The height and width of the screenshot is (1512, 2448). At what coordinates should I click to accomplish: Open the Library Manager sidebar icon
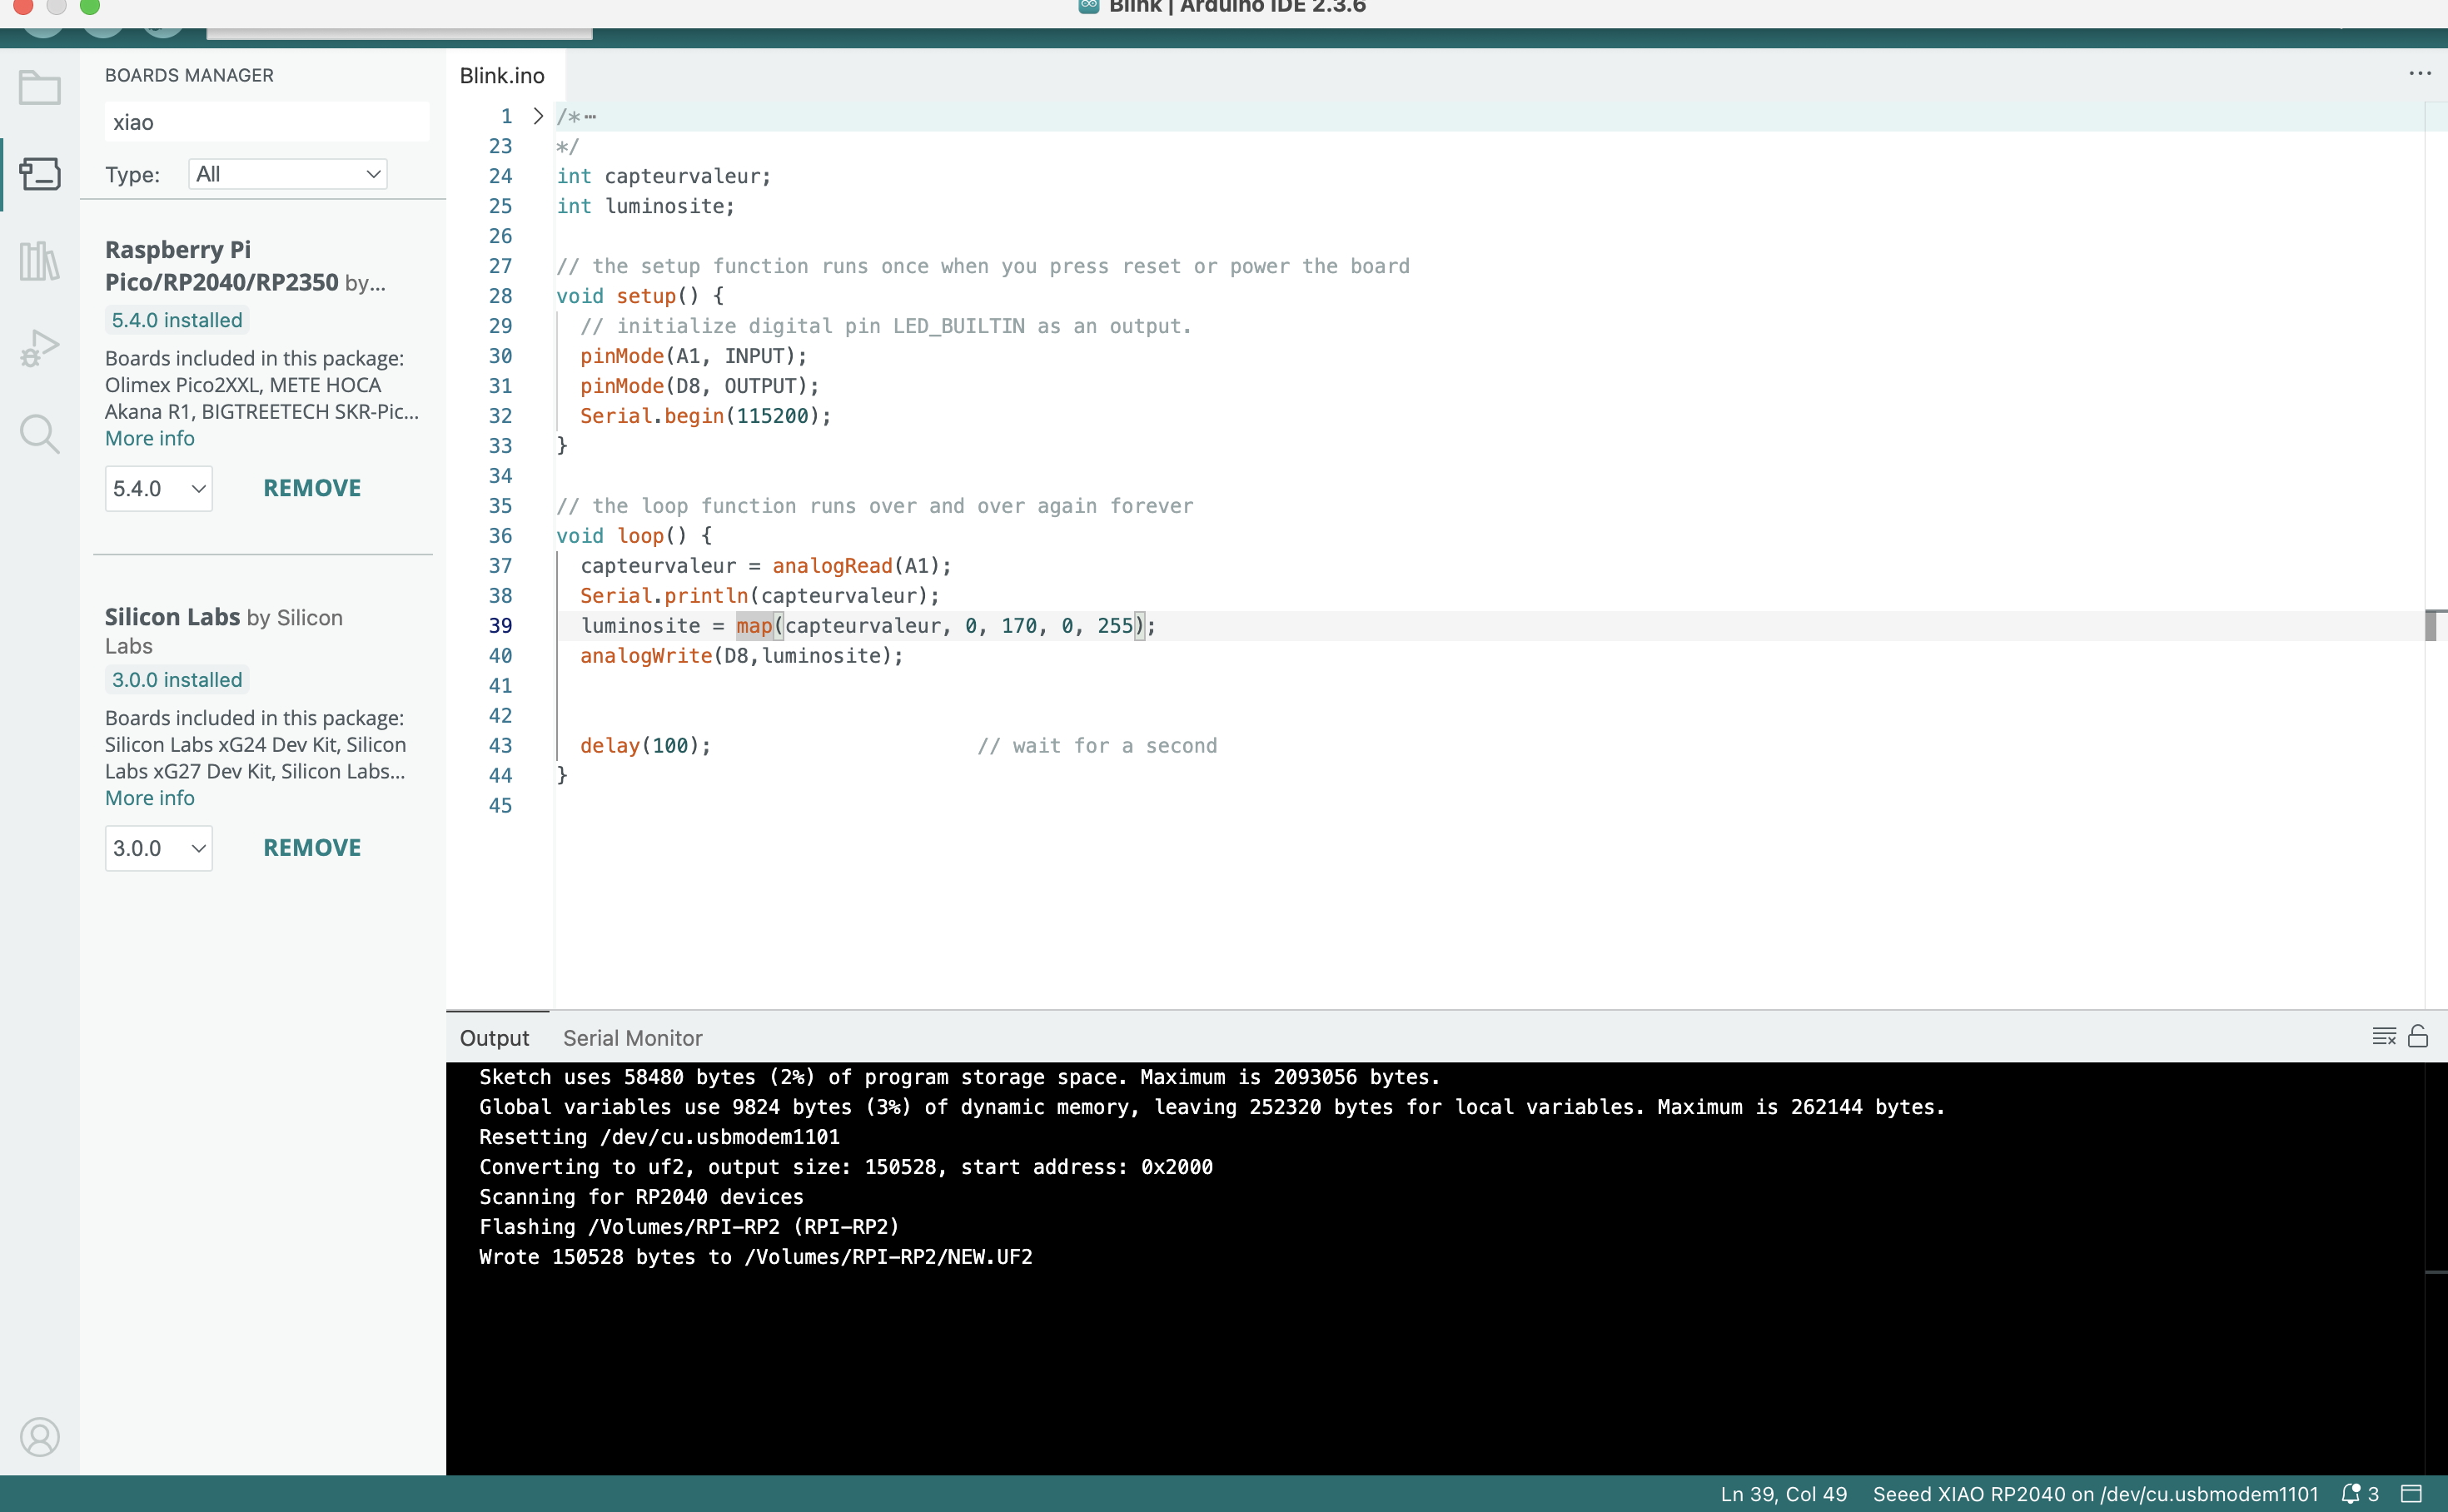39,261
